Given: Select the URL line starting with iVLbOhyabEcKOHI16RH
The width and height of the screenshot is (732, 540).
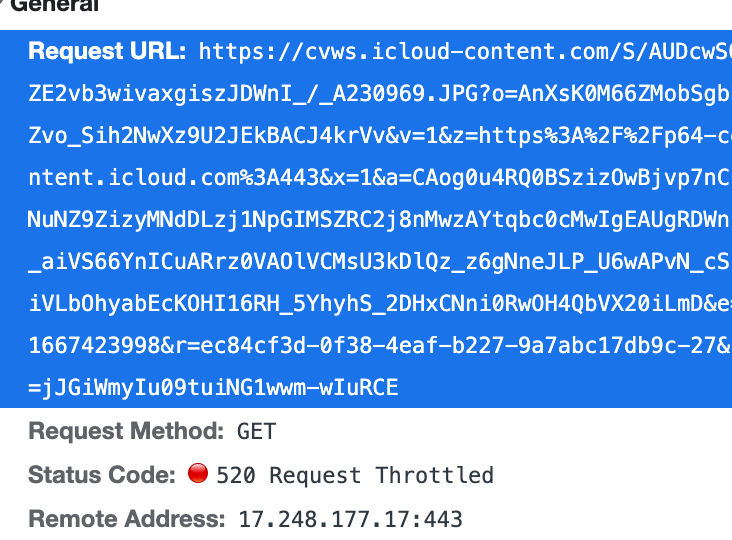Looking at the screenshot, I should [x=380, y=304].
